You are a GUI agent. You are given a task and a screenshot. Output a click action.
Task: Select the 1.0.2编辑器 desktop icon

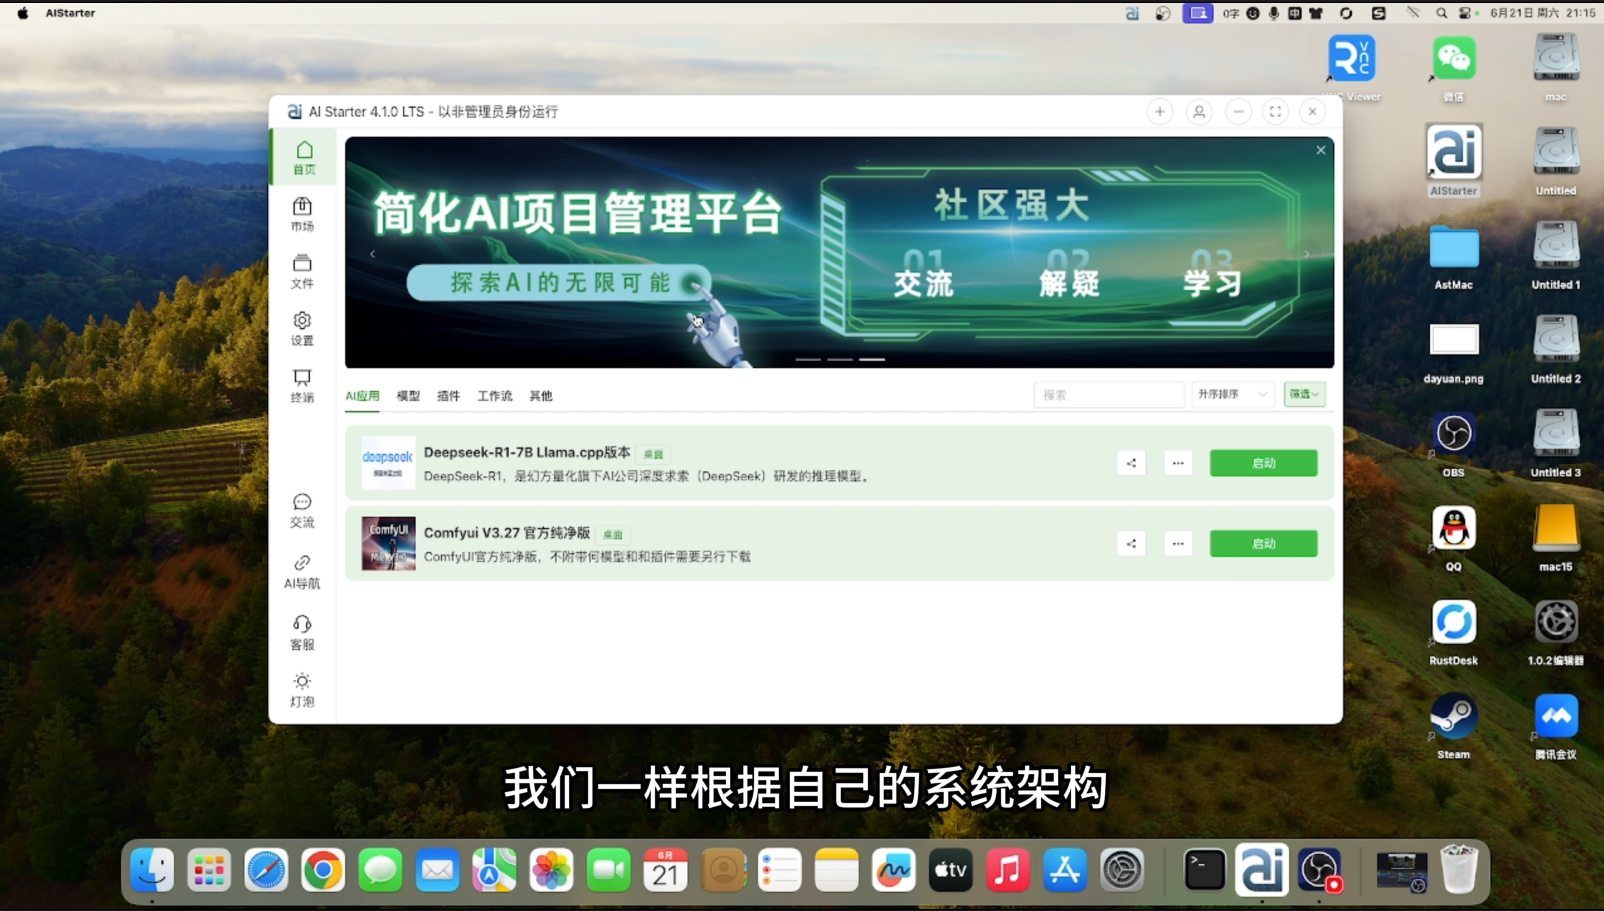click(x=1556, y=632)
